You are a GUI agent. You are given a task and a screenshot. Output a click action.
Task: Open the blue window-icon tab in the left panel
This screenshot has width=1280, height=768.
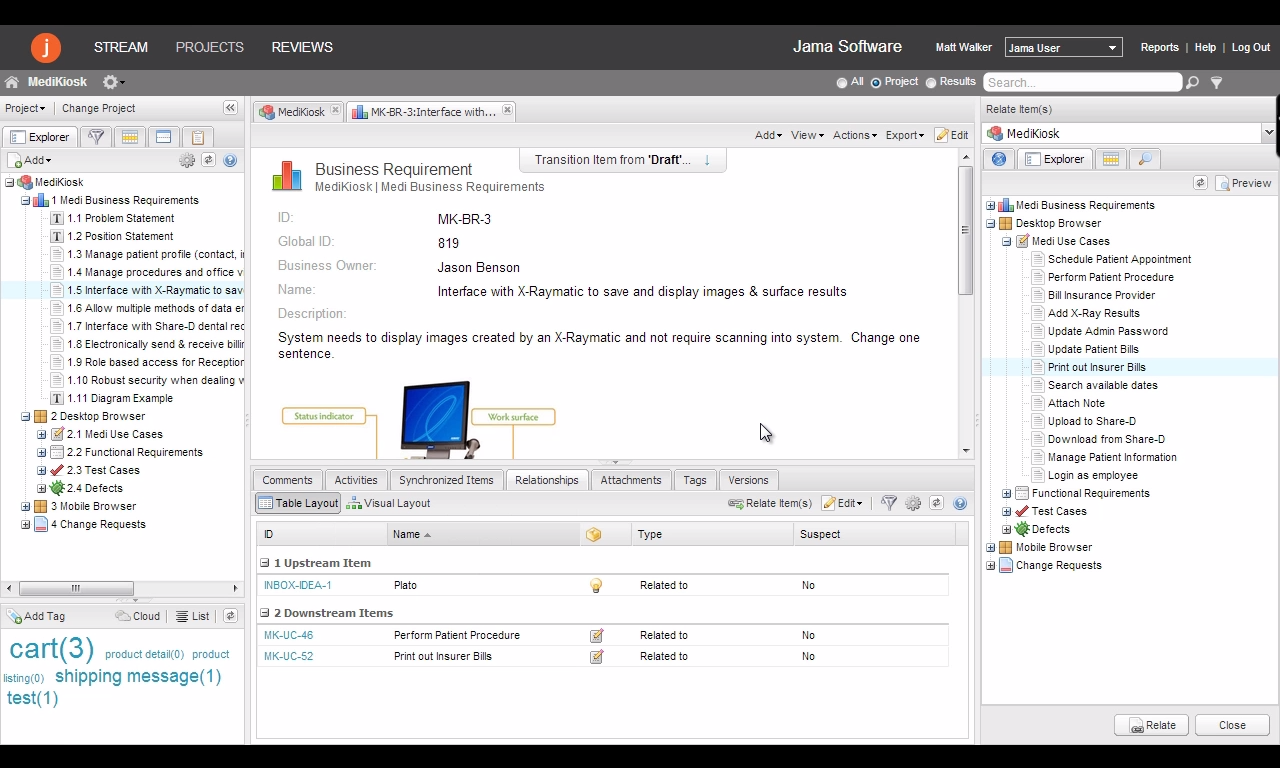164,137
